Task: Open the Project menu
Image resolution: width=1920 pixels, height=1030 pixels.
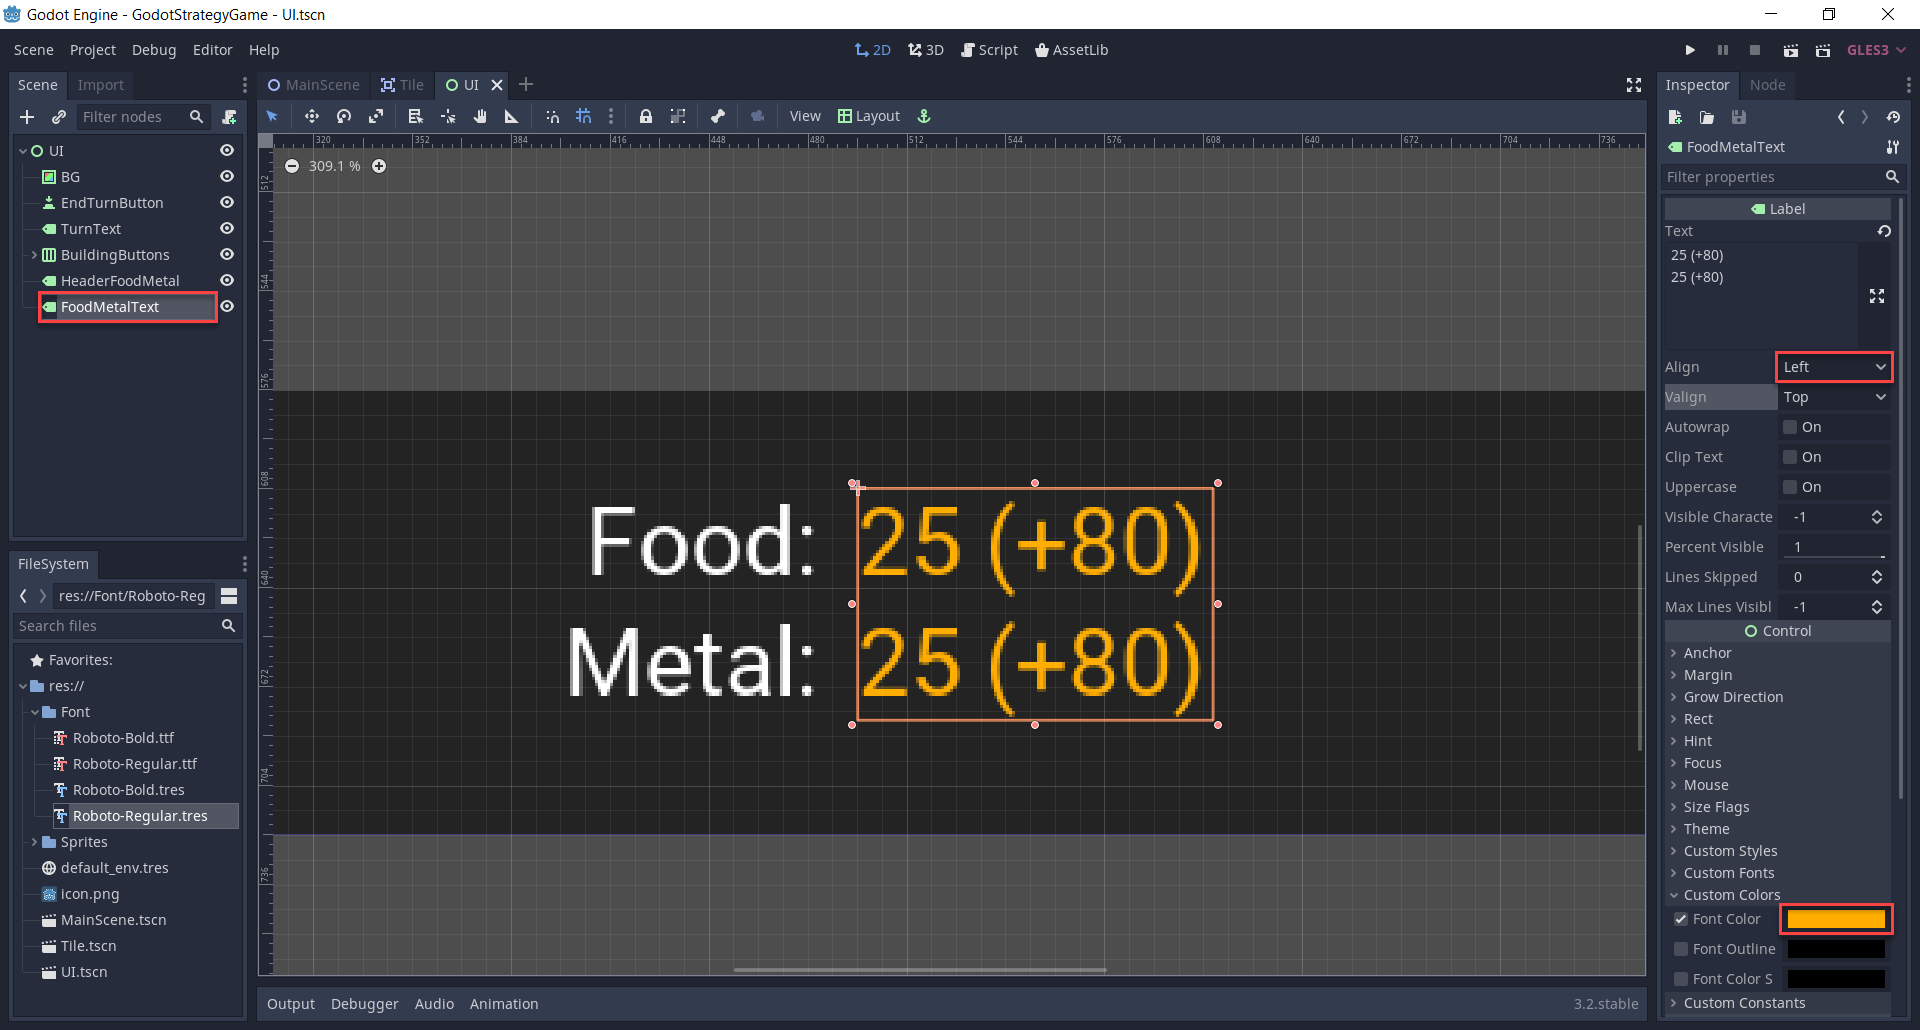Action: click(x=92, y=50)
